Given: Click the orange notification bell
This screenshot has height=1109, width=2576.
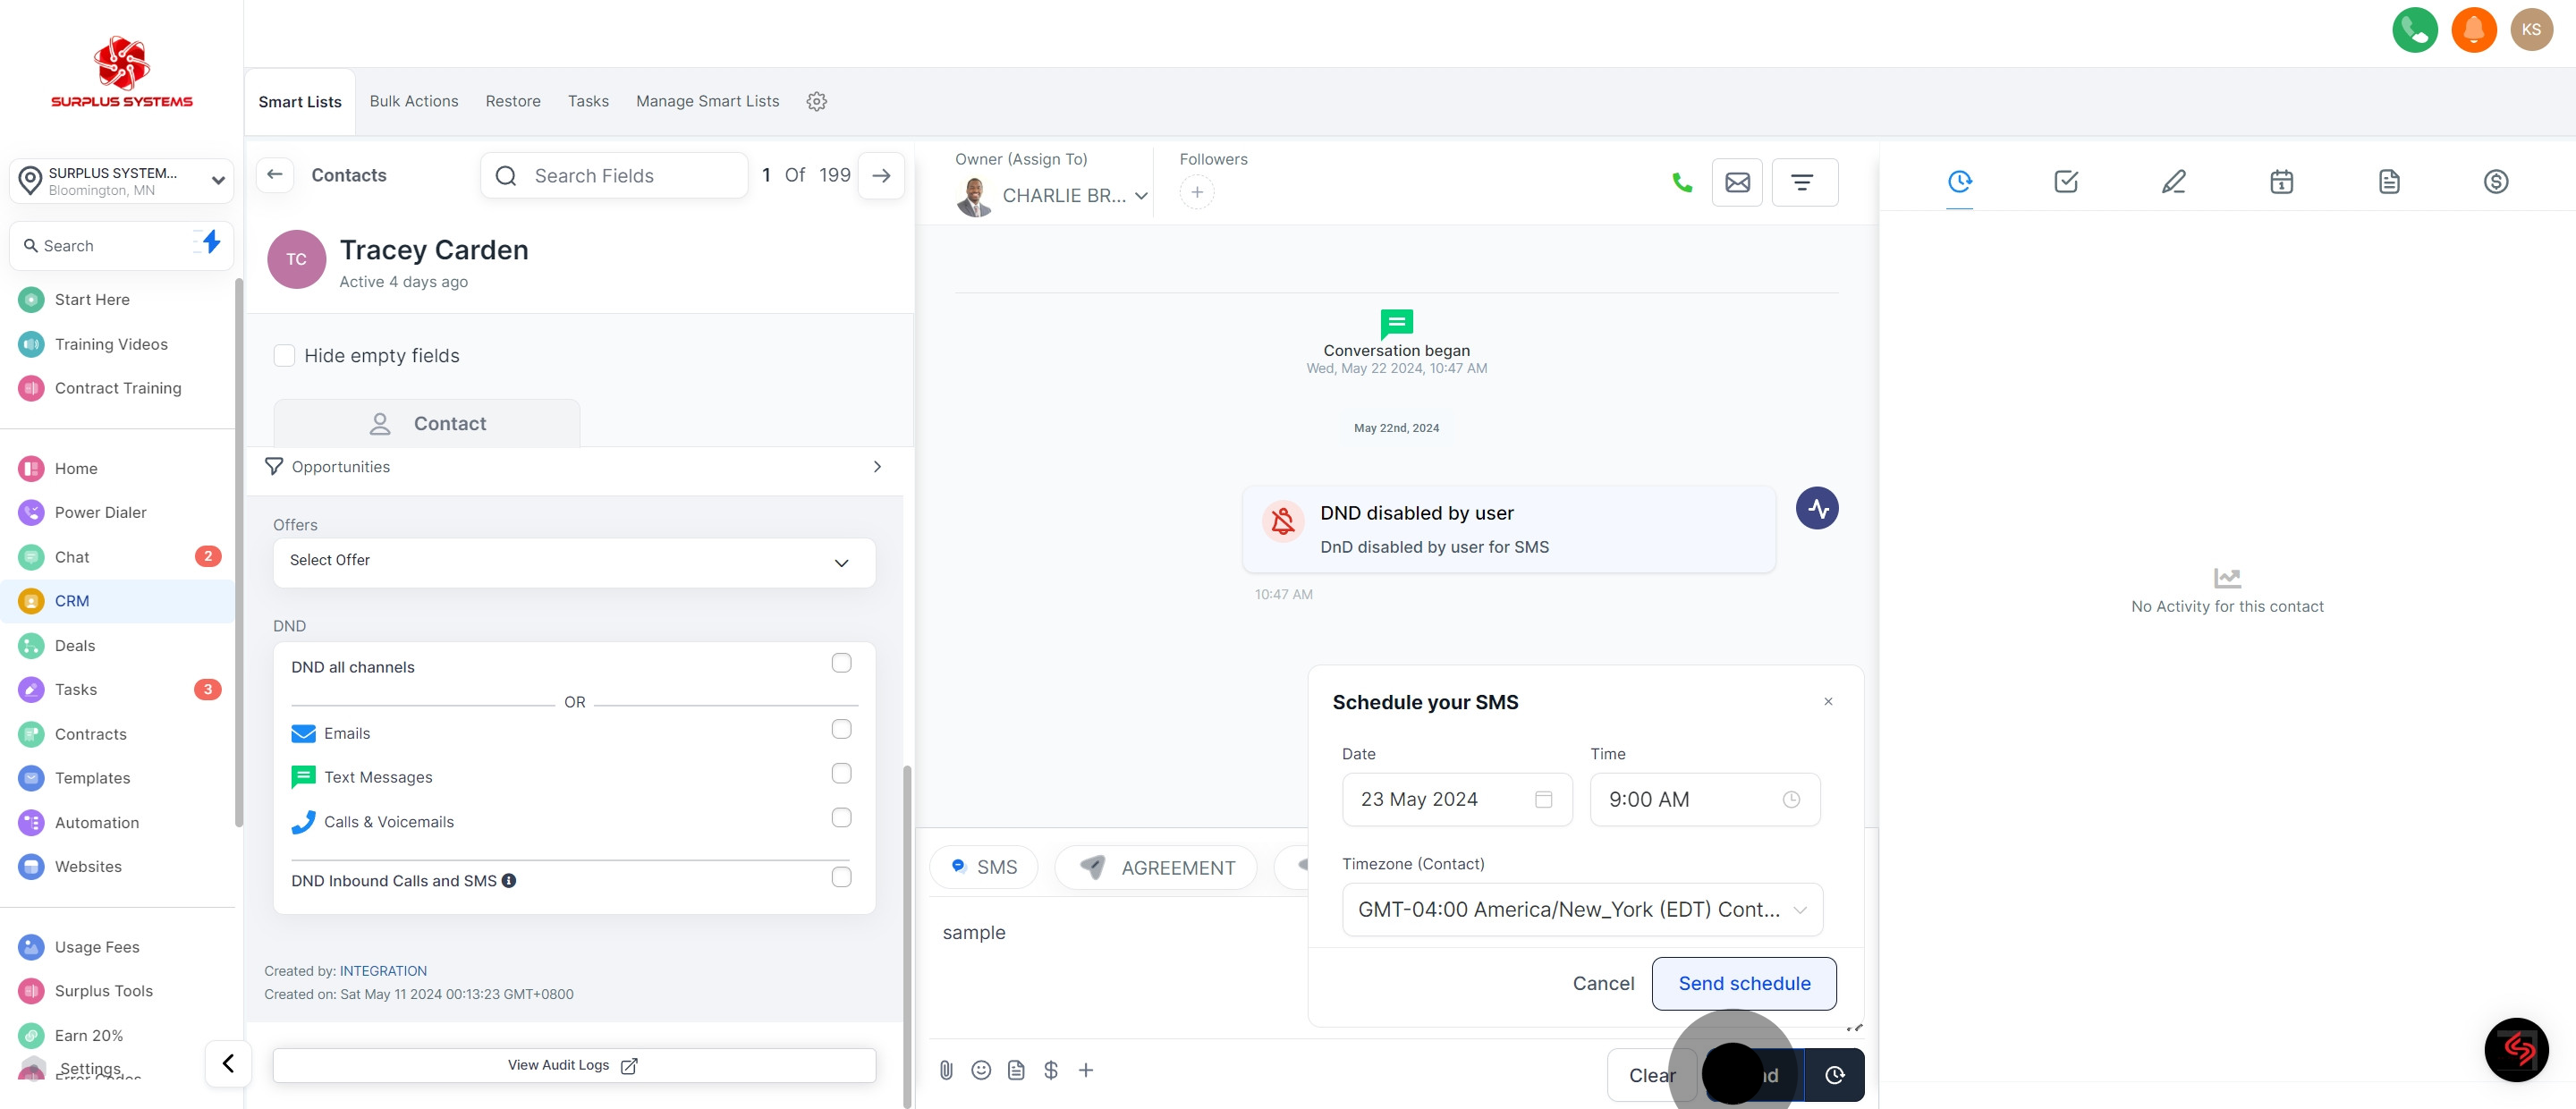Looking at the screenshot, I should (2473, 30).
